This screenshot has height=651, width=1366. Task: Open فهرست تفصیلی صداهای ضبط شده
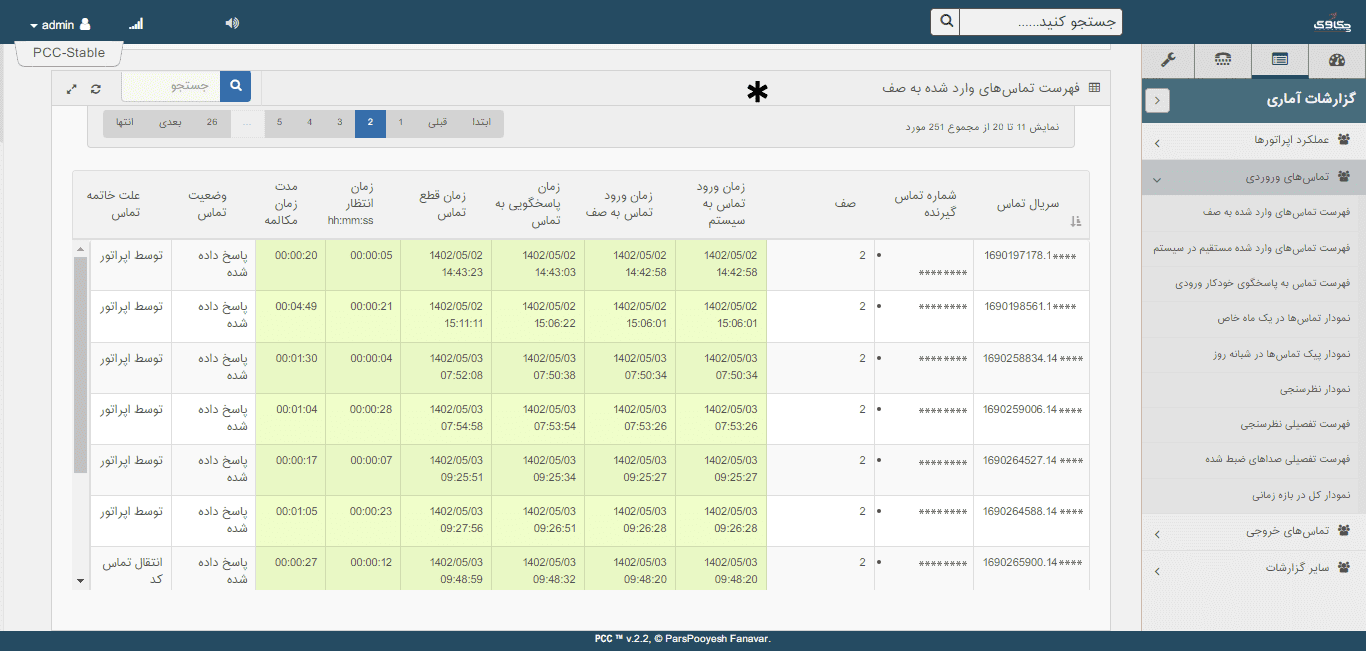pos(1278,460)
